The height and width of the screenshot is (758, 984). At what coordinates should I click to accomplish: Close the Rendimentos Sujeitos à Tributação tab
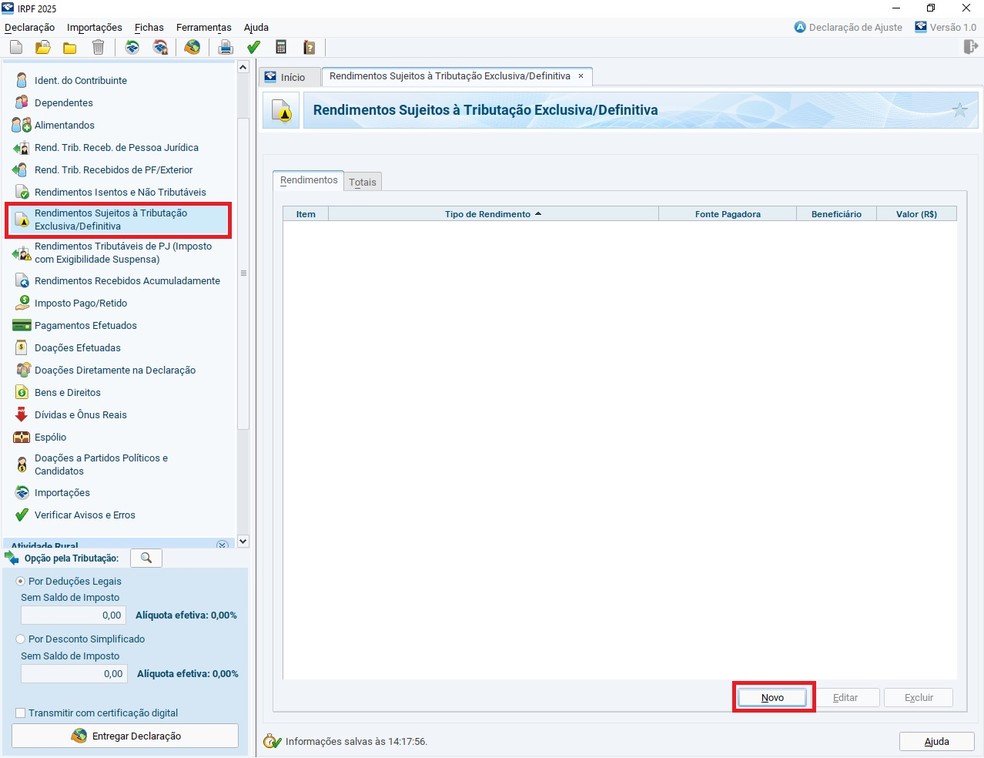(581, 76)
